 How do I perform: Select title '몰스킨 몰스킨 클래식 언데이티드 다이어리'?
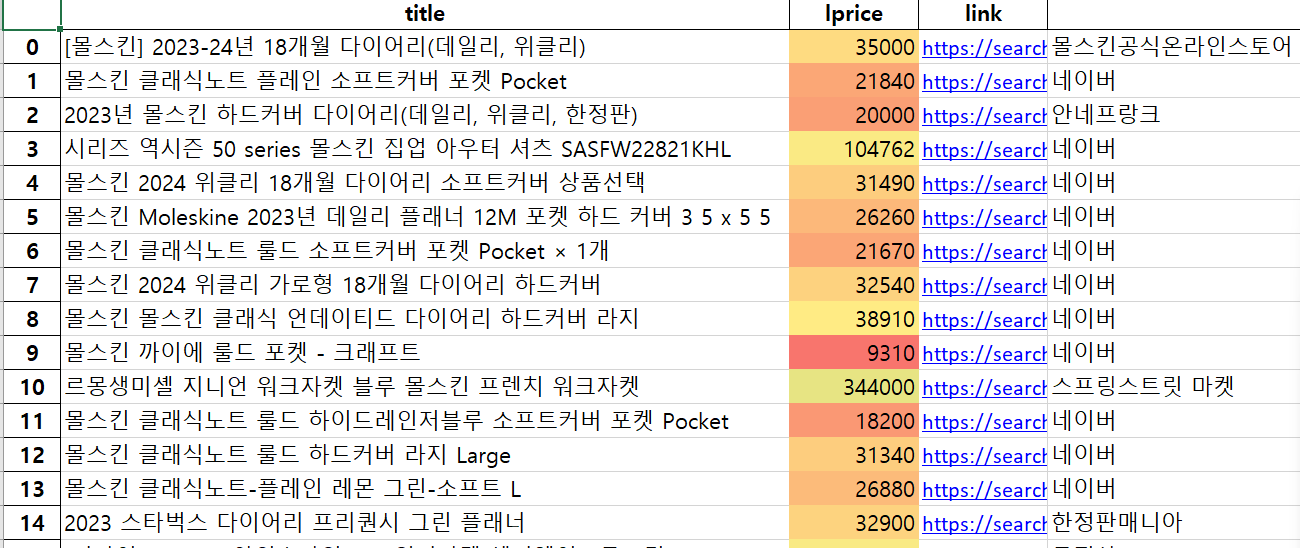pyautogui.click(x=425, y=319)
